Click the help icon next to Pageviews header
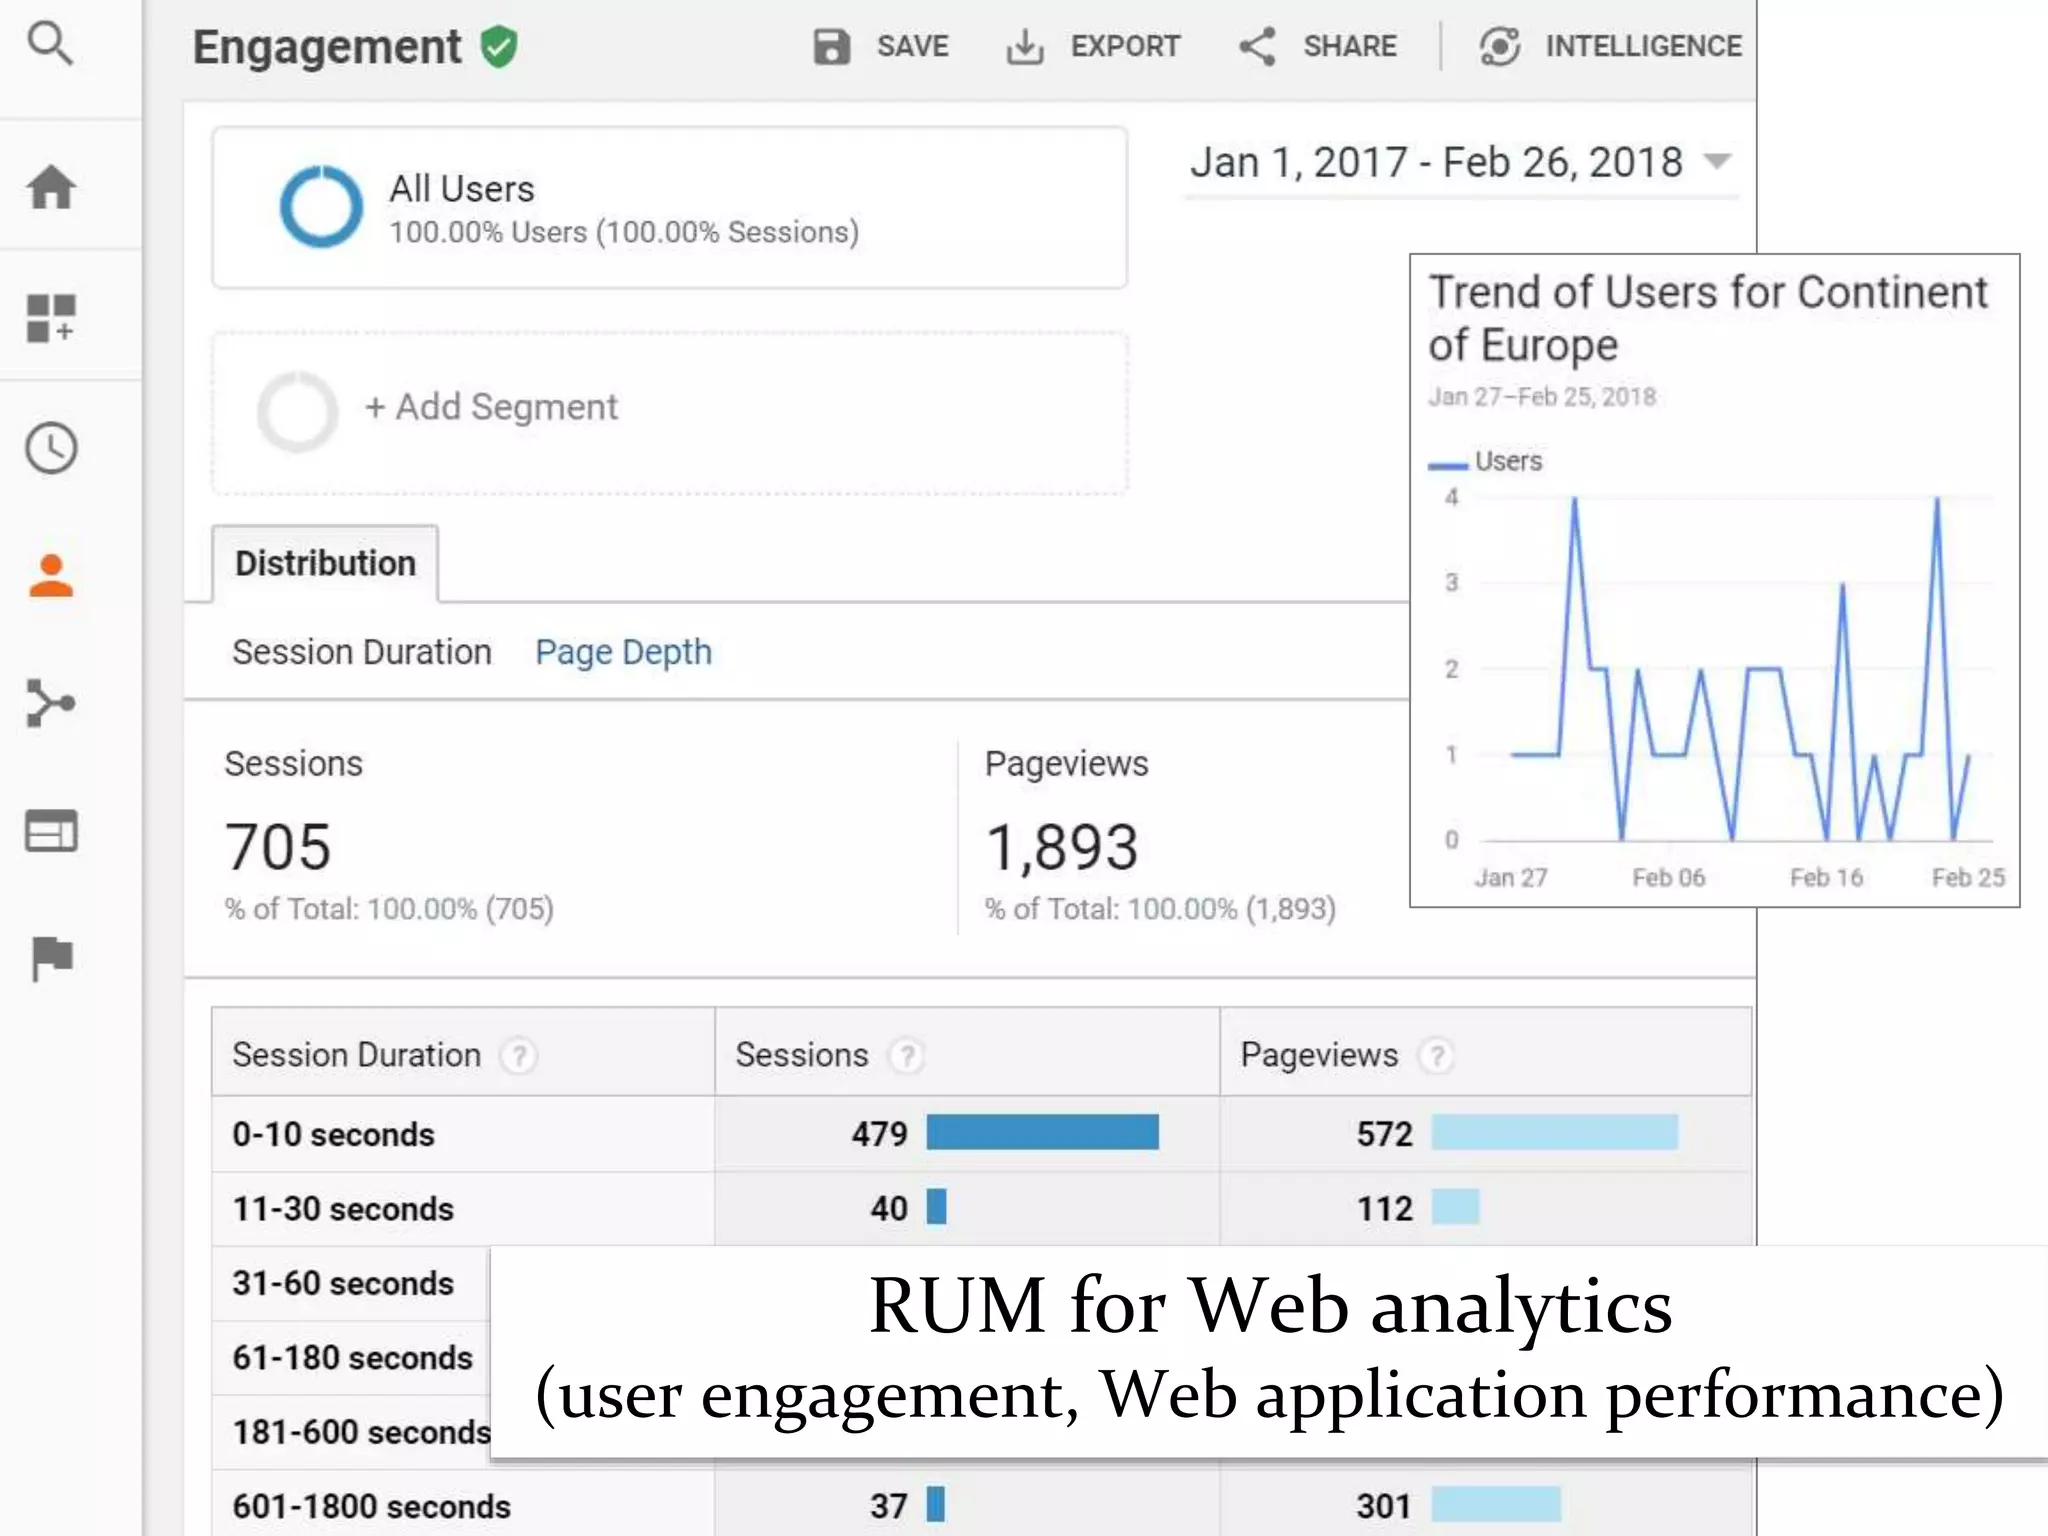2048x1536 pixels. [1436, 1056]
